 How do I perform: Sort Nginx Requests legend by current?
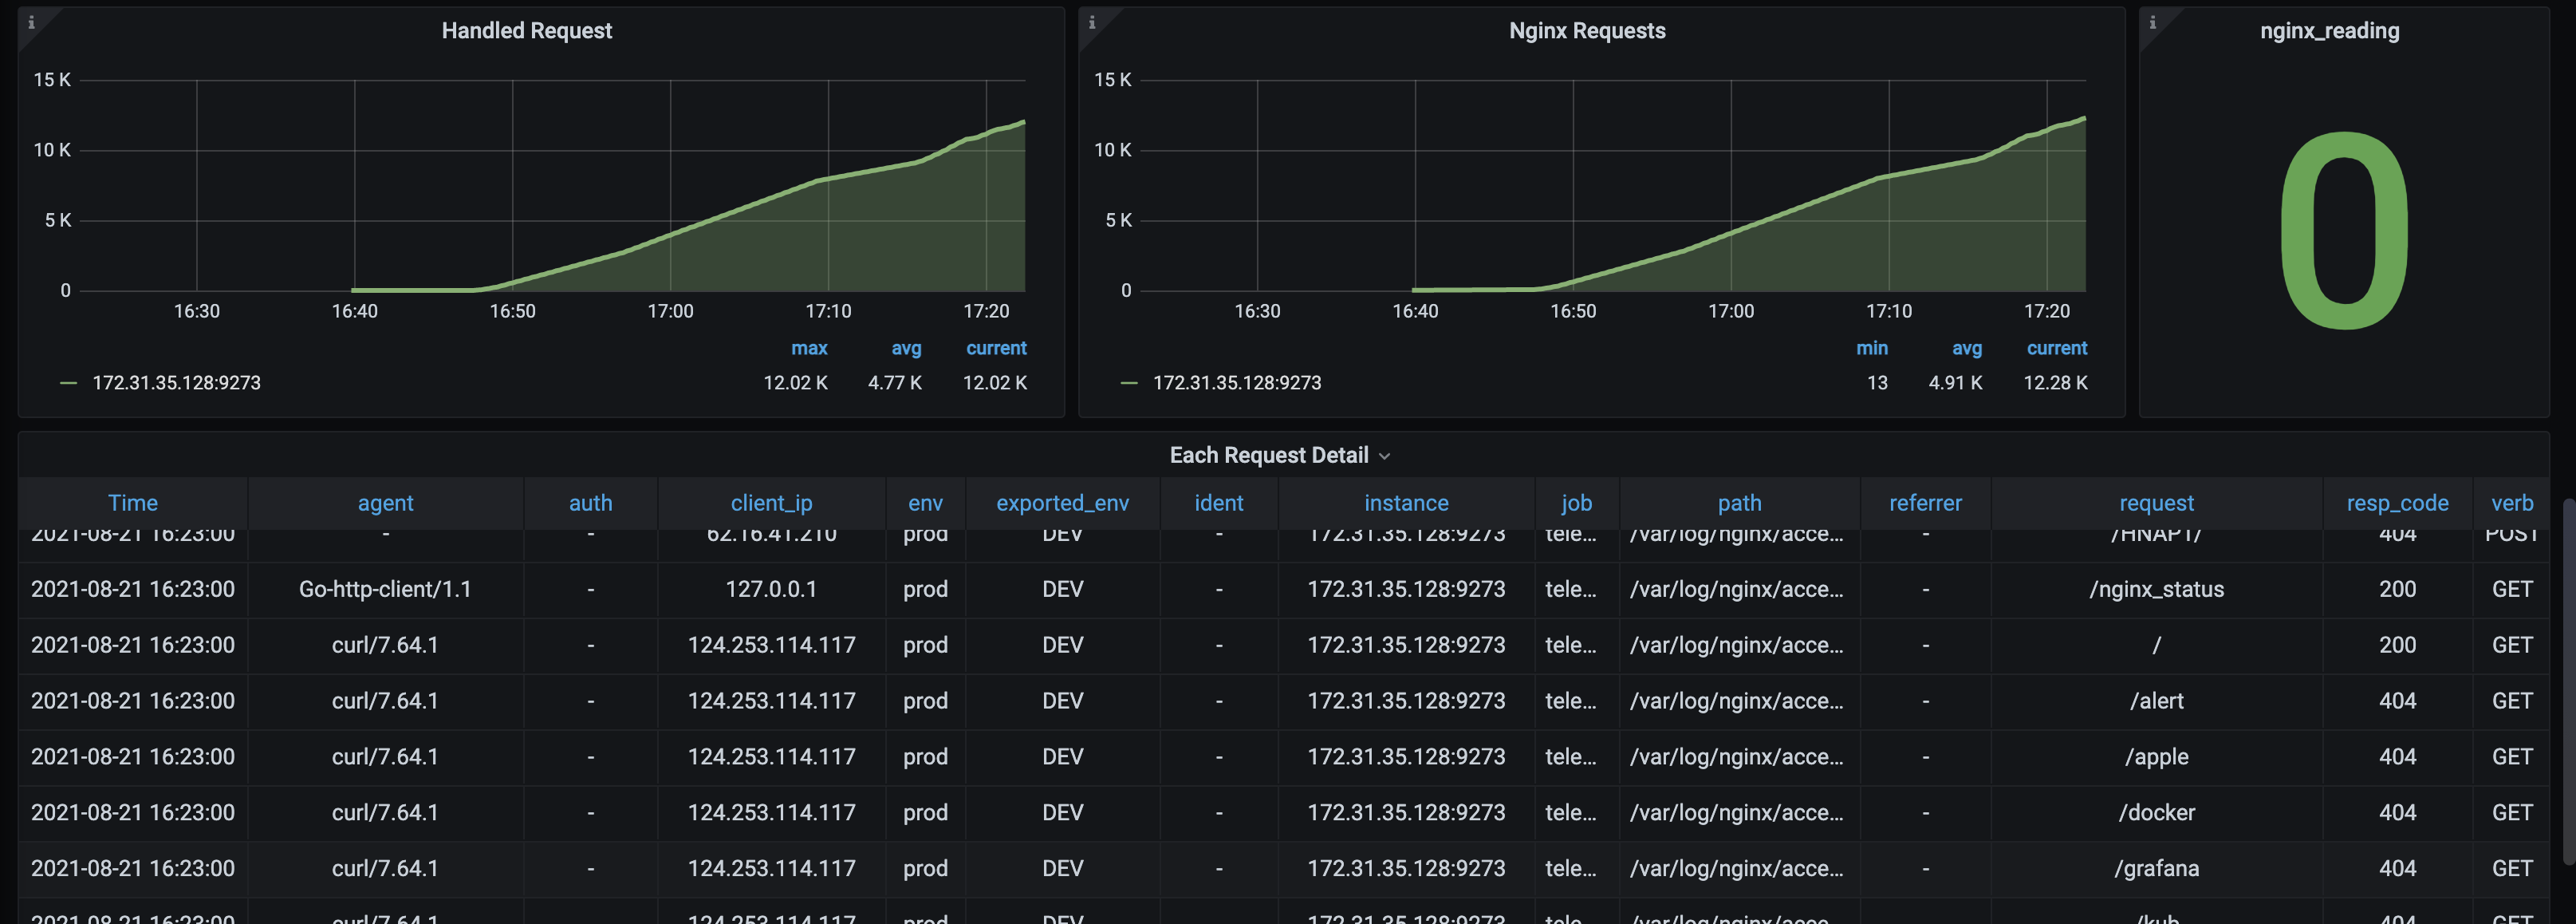(x=2056, y=348)
